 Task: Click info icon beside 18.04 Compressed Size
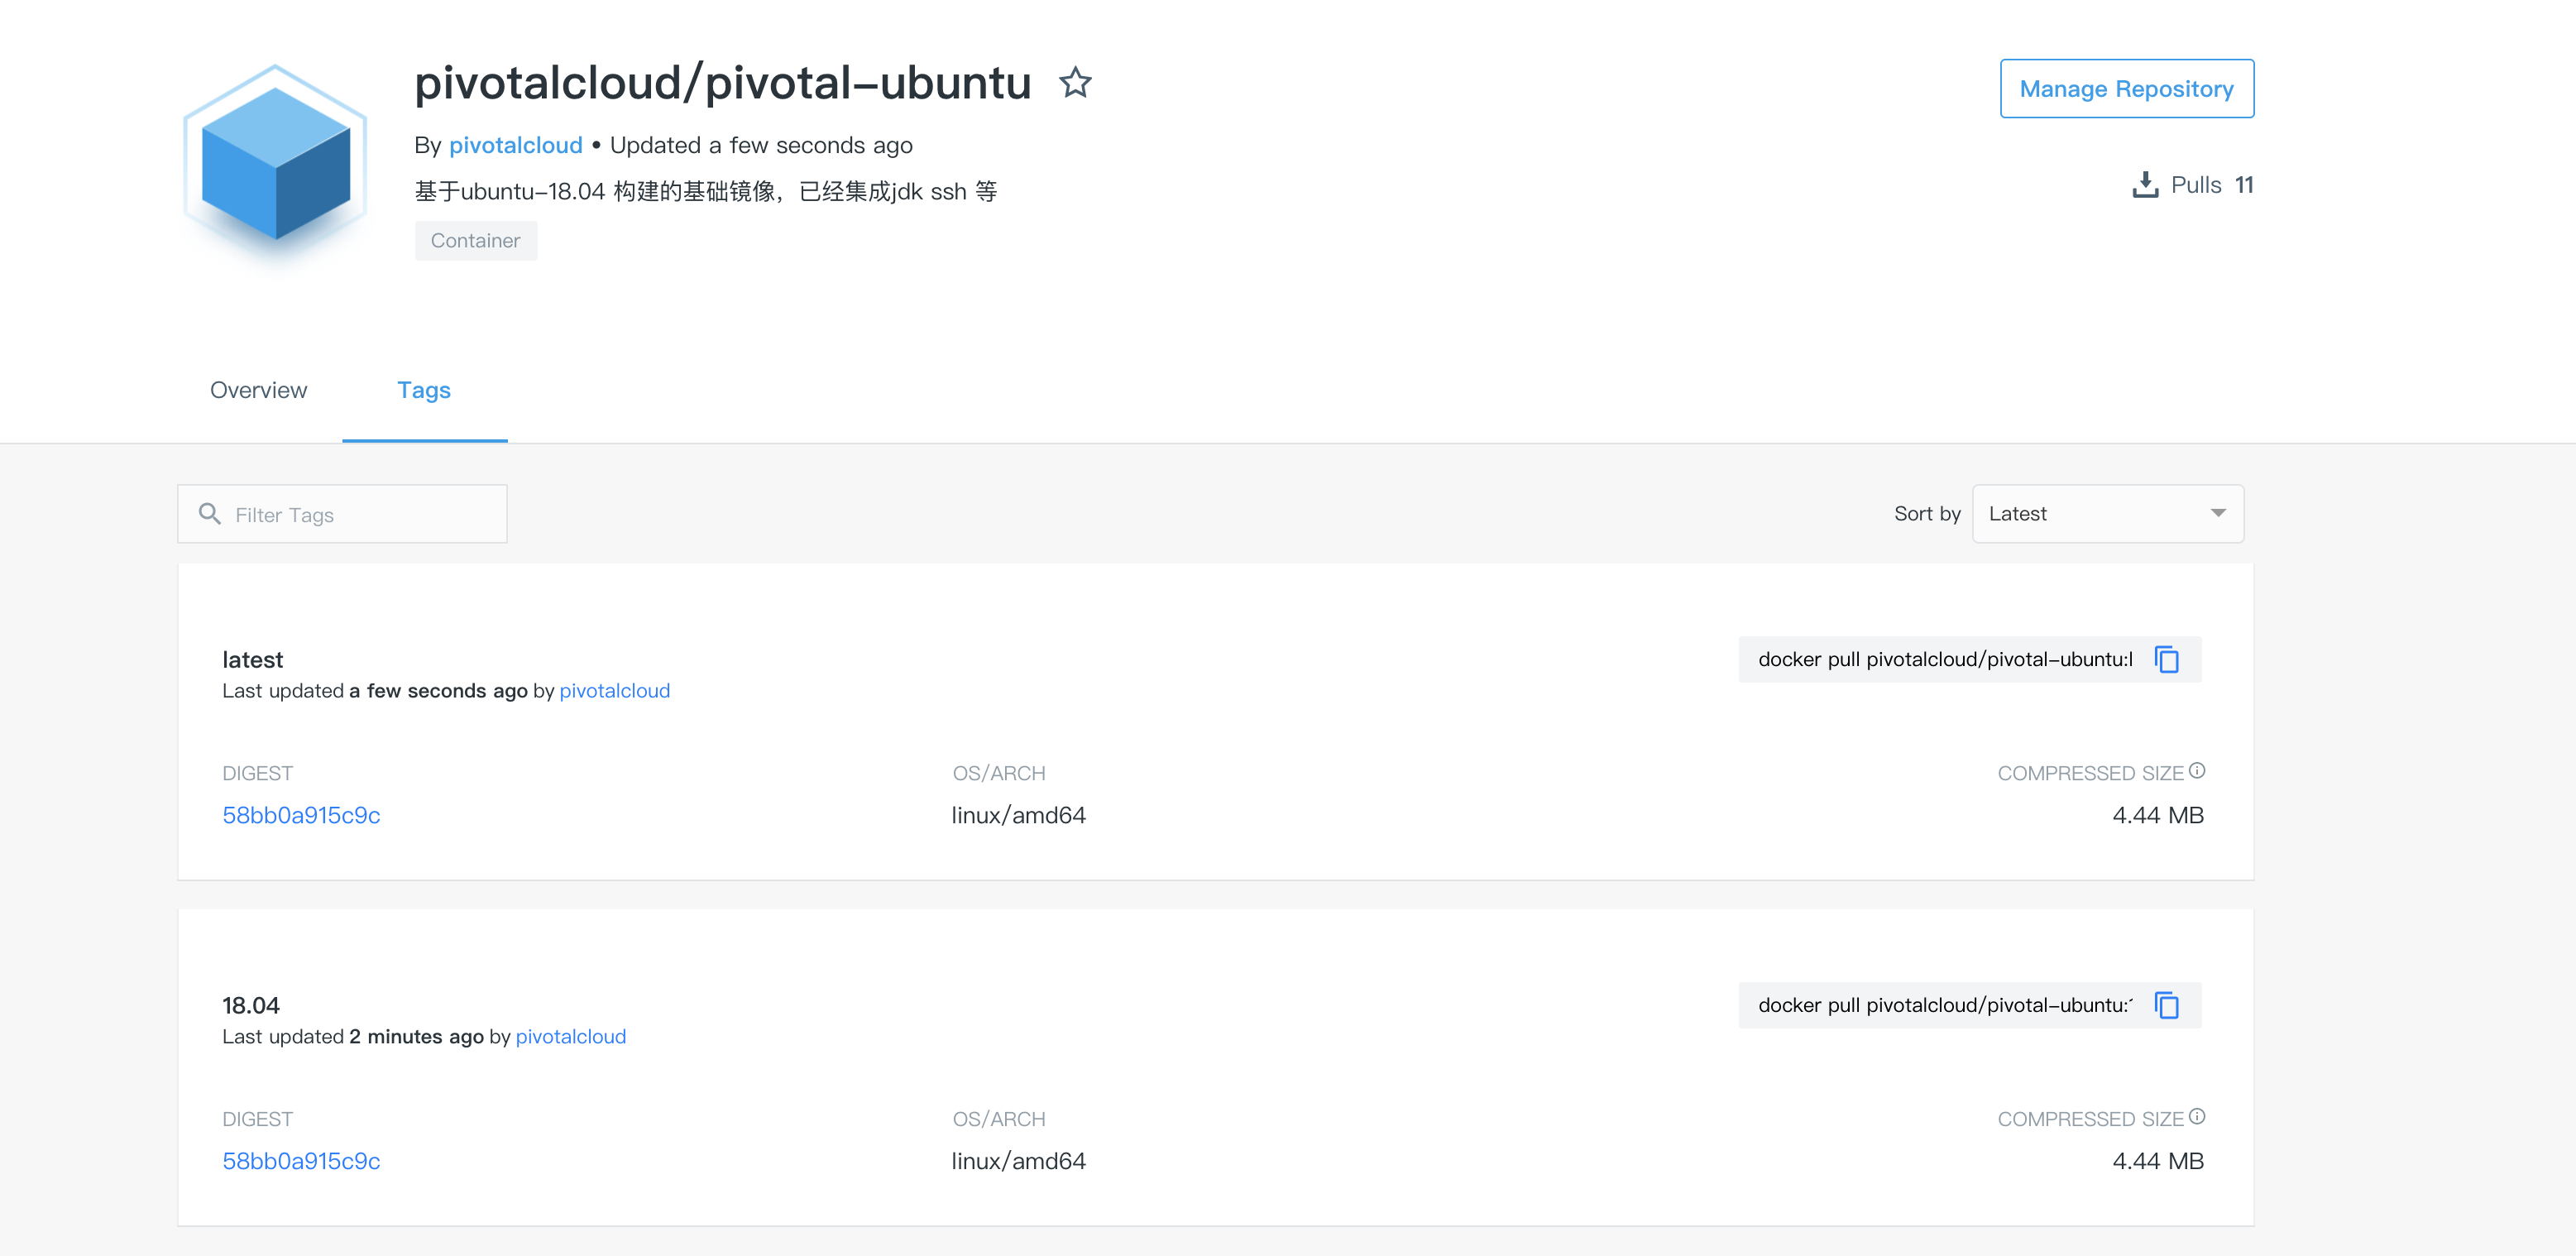(2197, 1117)
